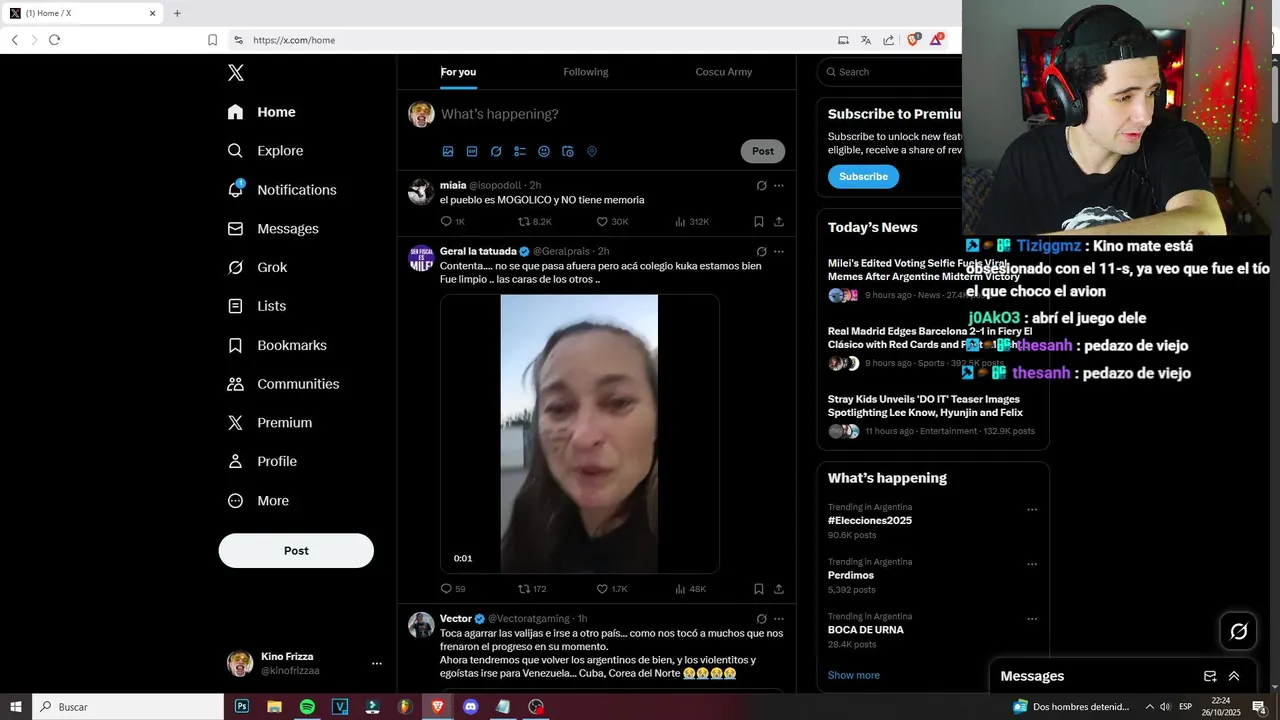
Task: Go to Explore in sidebar
Action: [266, 151]
